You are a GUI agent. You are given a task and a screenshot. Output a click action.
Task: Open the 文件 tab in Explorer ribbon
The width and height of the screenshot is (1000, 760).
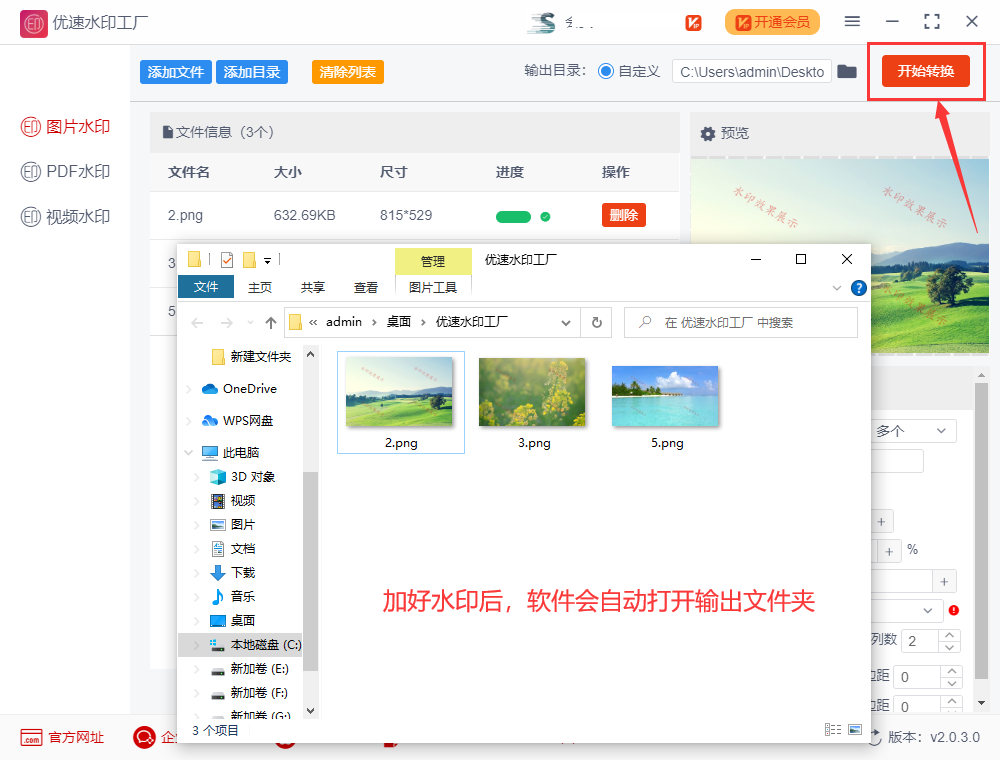pyautogui.click(x=206, y=287)
